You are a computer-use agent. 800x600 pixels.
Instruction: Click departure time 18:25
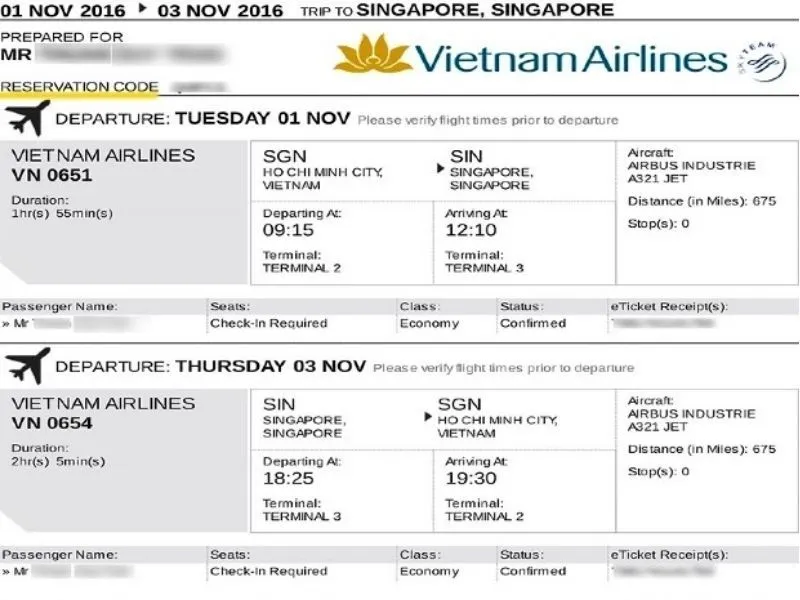[x=288, y=479]
